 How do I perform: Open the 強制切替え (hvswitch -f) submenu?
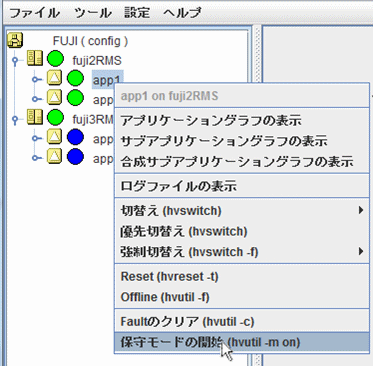point(242,252)
